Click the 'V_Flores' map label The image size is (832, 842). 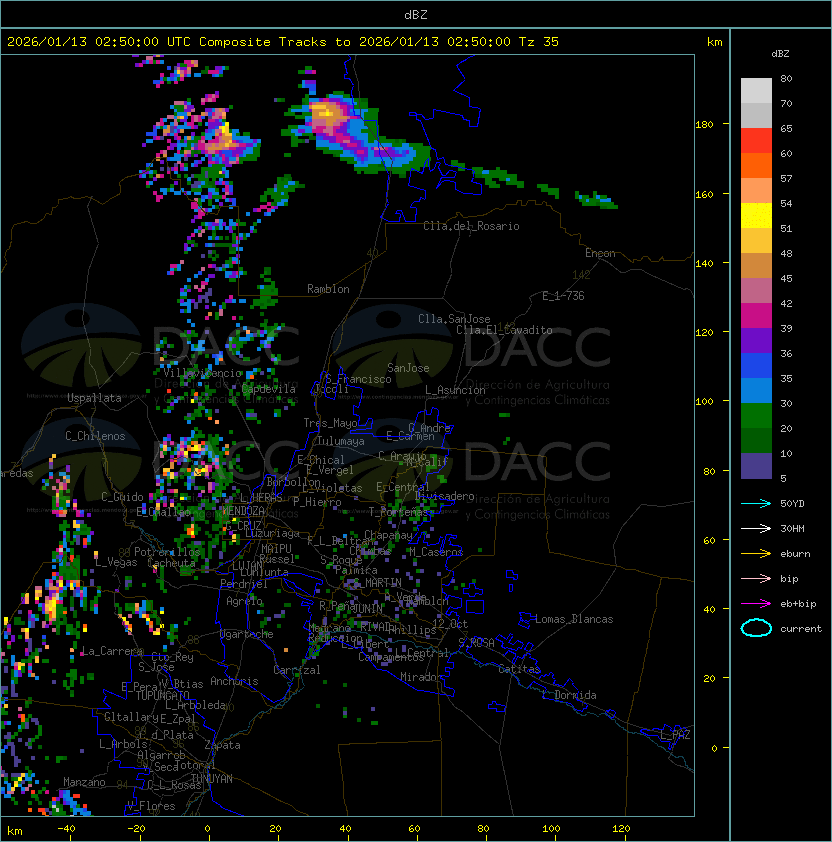151,806
